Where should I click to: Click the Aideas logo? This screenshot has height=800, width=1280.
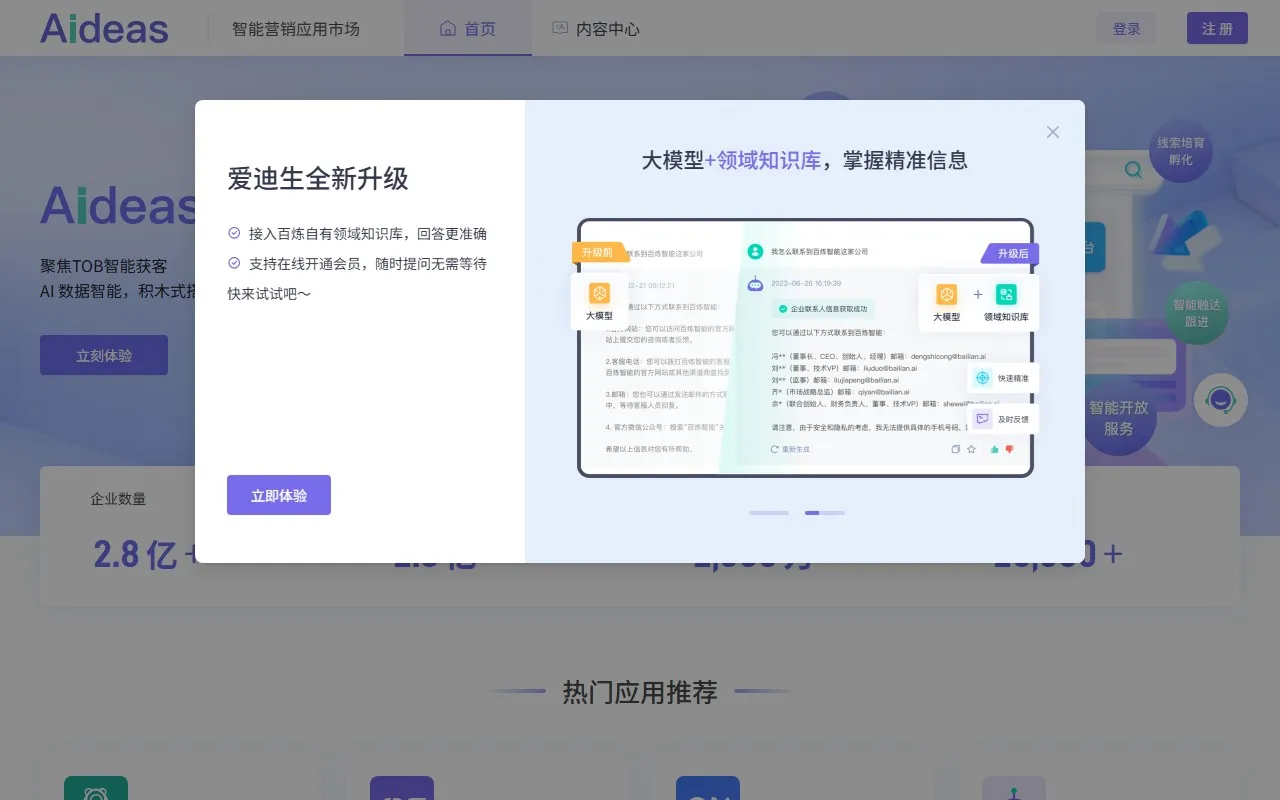[x=103, y=28]
